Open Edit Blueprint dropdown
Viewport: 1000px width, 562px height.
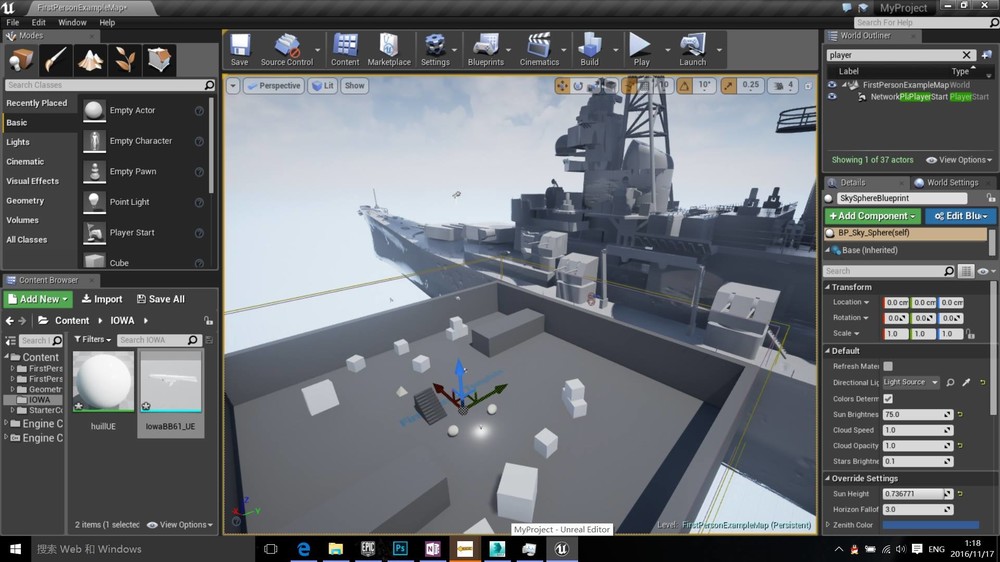click(960, 216)
